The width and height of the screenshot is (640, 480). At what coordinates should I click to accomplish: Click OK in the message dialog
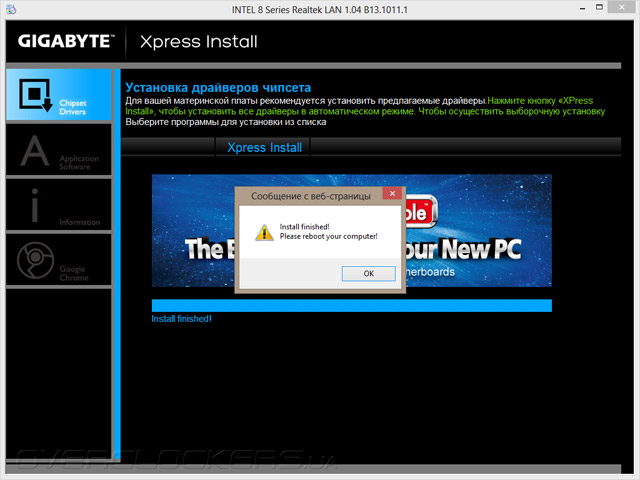pyautogui.click(x=369, y=273)
